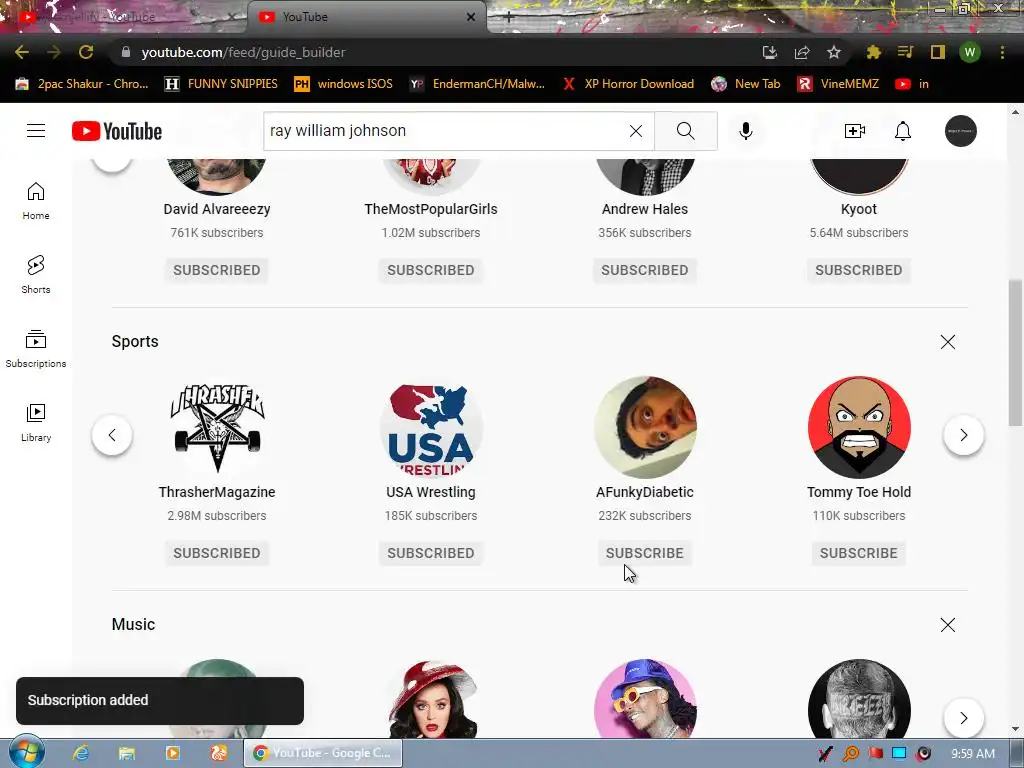Open Kyoot channel name
The height and width of the screenshot is (768, 1024).
859,209
